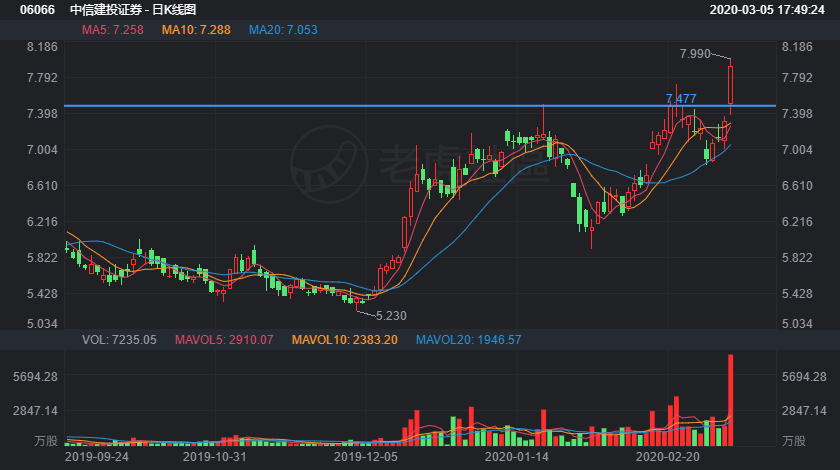Select the MA5: 7.258 indicator label
Viewport: 840px width, 470px height.
112,30
